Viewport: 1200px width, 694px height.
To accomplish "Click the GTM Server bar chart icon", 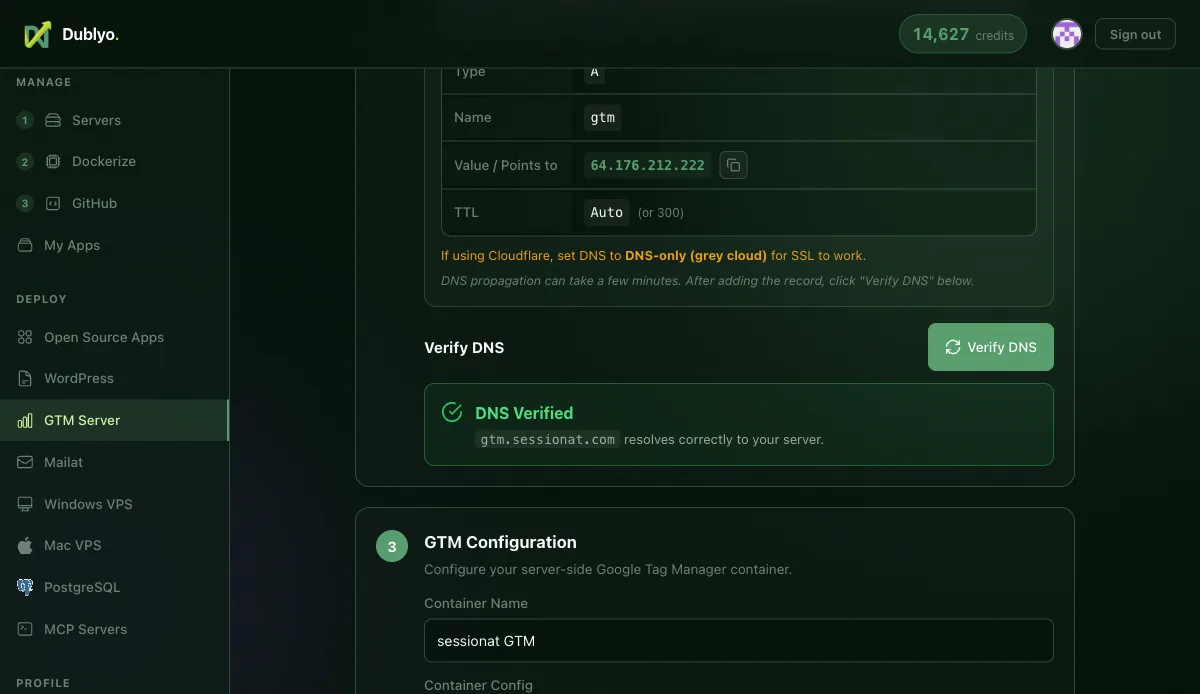I will point(25,420).
